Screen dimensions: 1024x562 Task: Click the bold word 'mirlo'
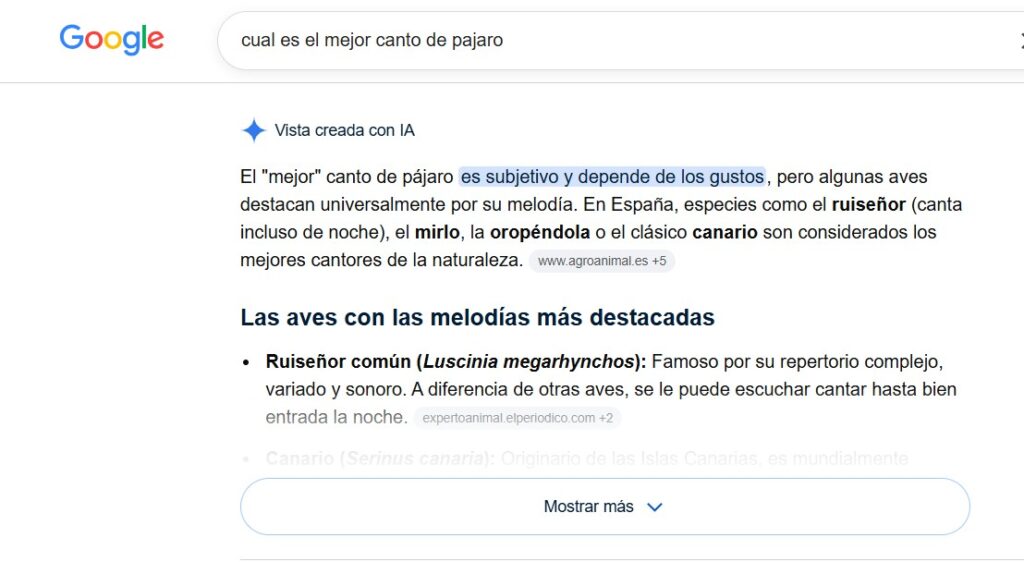coord(437,232)
